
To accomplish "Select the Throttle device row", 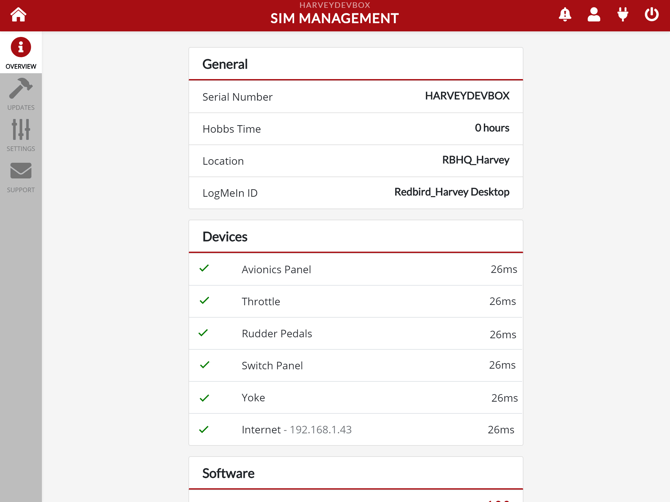I will click(x=356, y=301).
